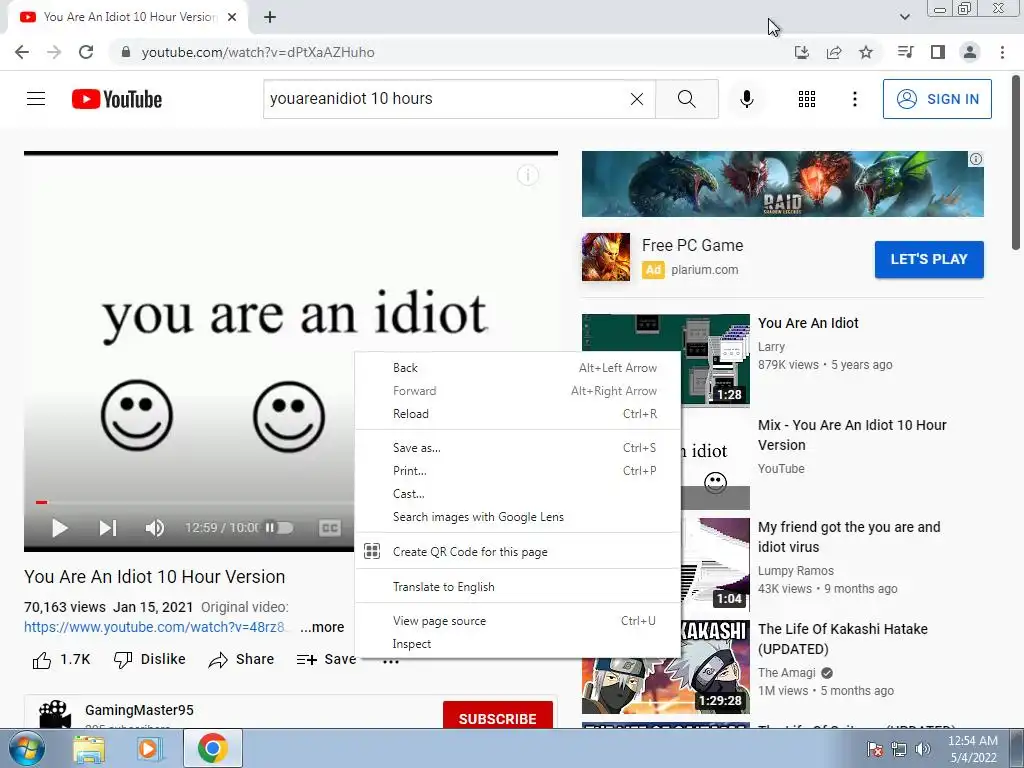Expand the tab search chevron
Image resolution: width=1024 pixels, height=768 pixels.
coord(904,17)
